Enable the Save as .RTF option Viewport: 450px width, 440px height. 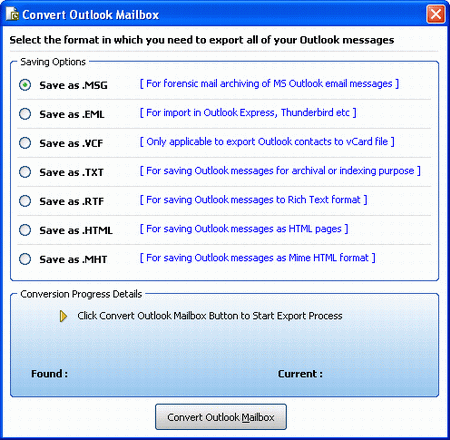pos(25,201)
